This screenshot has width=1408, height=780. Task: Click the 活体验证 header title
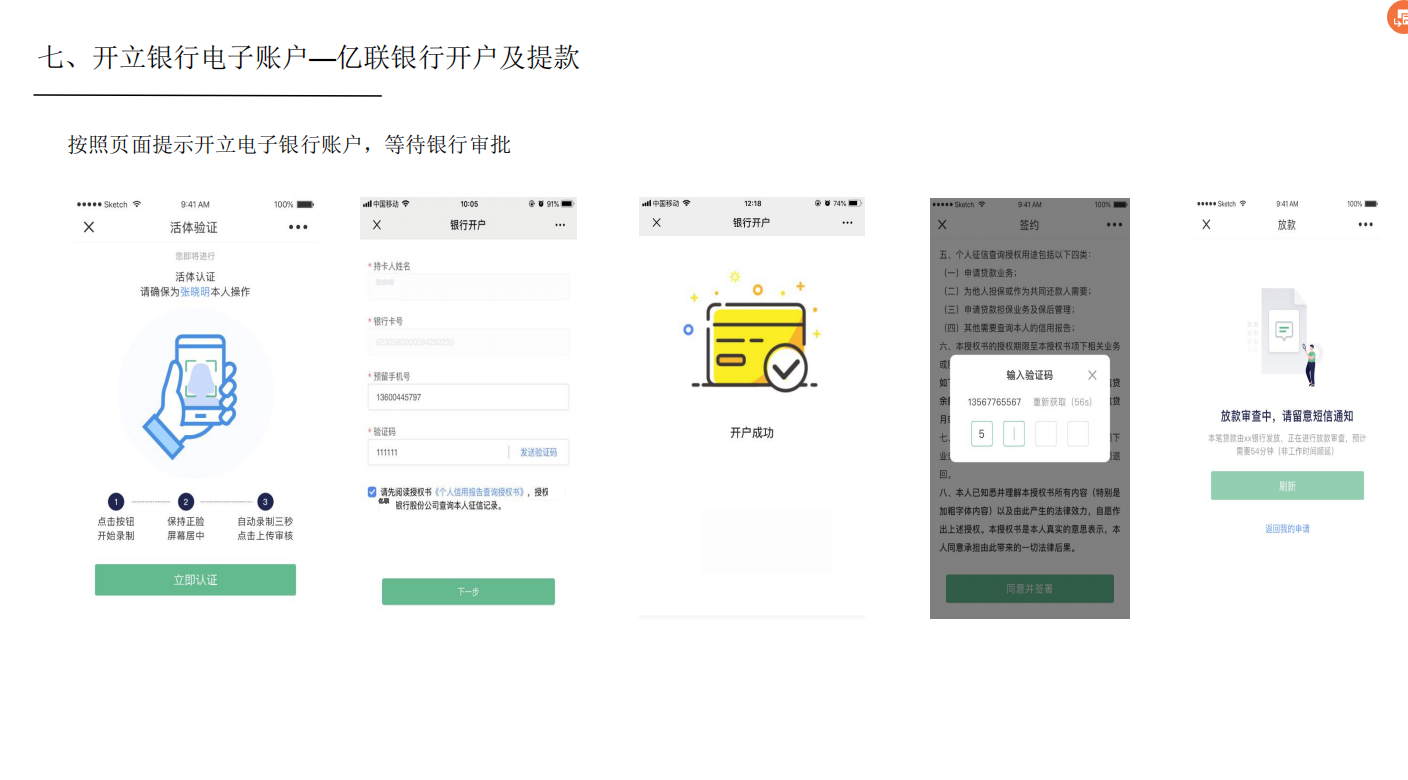194,228
